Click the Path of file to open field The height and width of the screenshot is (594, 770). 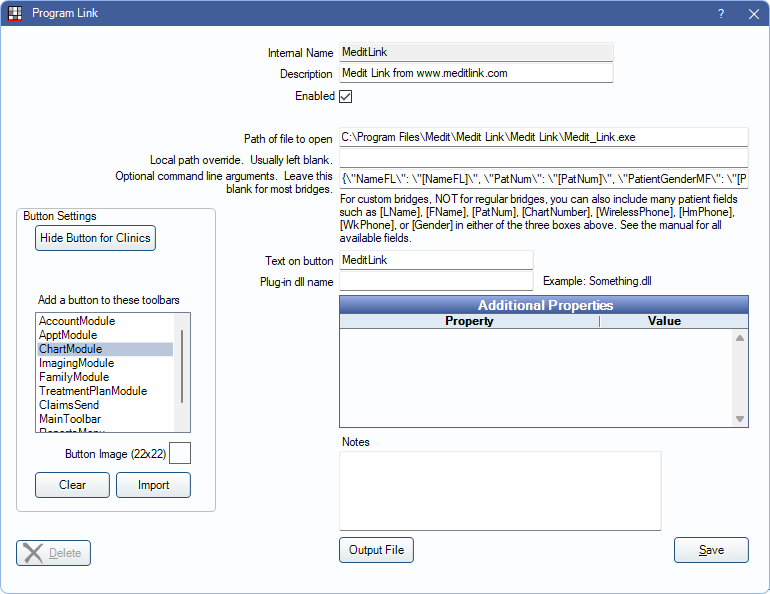[543, 138]
